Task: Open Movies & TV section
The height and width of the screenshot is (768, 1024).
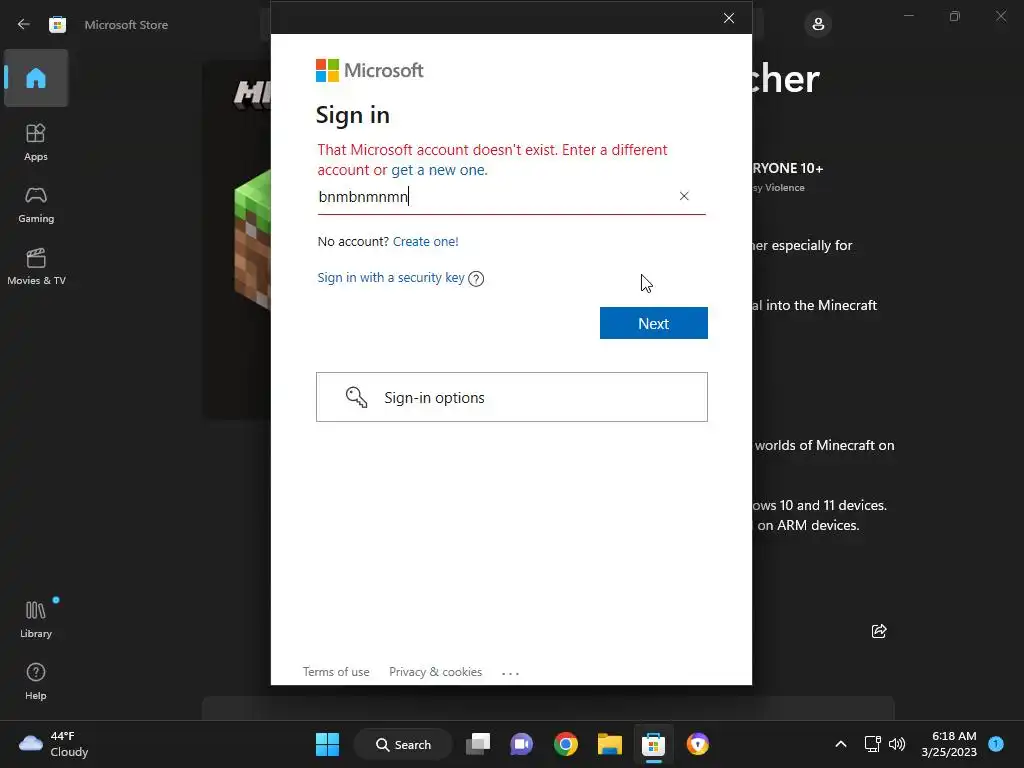Action: pos(36,266)
